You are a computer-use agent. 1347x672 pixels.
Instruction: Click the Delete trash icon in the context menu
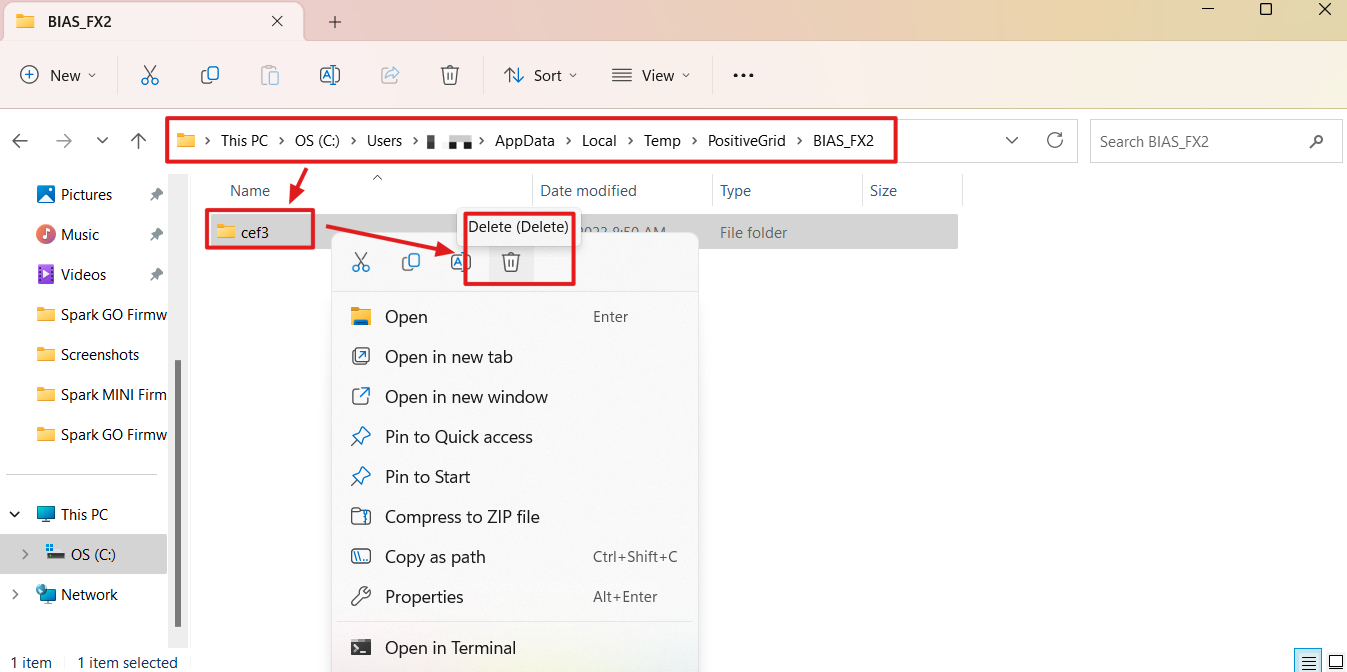click(511, 262)
